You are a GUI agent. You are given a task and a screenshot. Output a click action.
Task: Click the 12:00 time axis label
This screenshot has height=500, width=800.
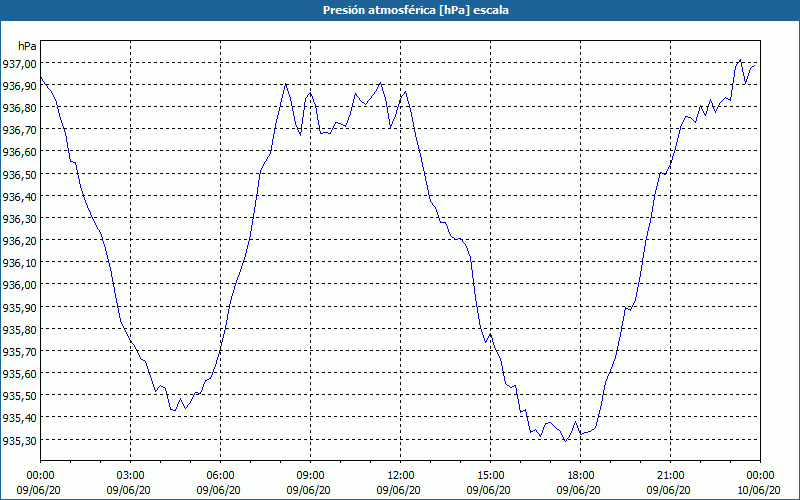point(401,476)
